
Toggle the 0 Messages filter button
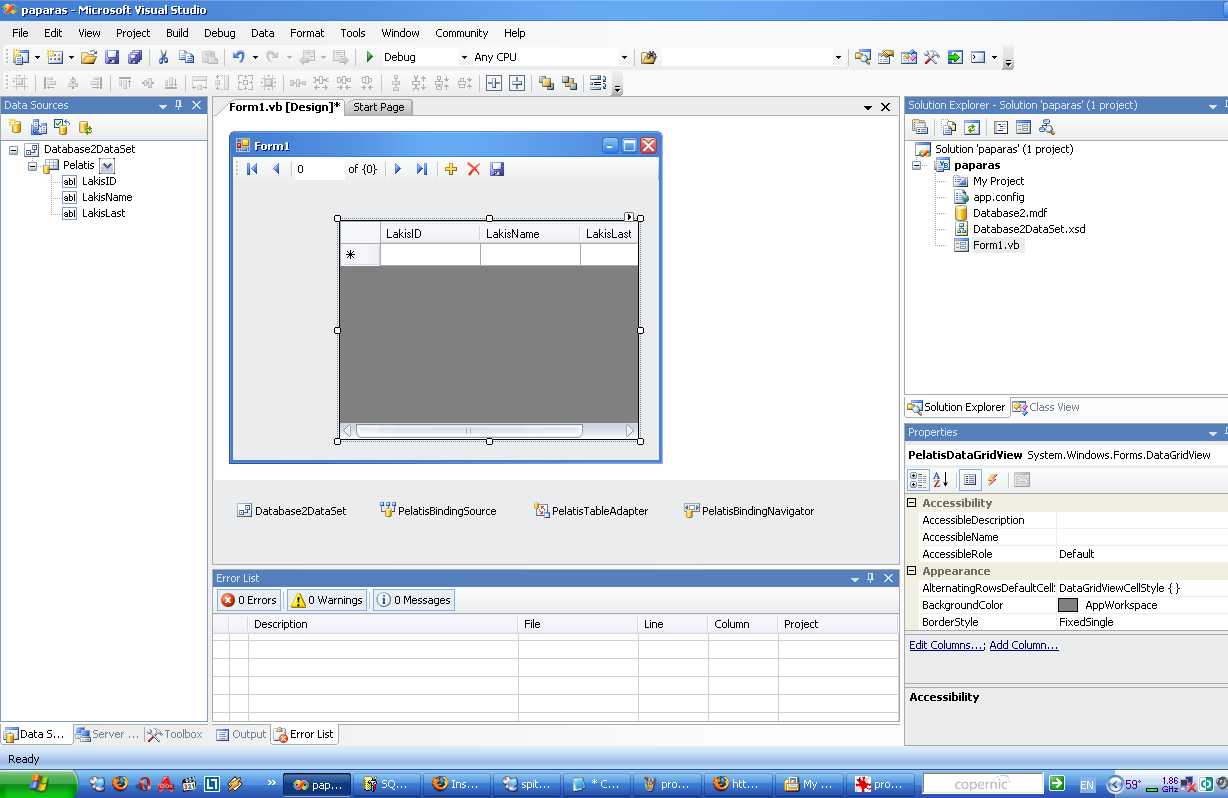414,600
